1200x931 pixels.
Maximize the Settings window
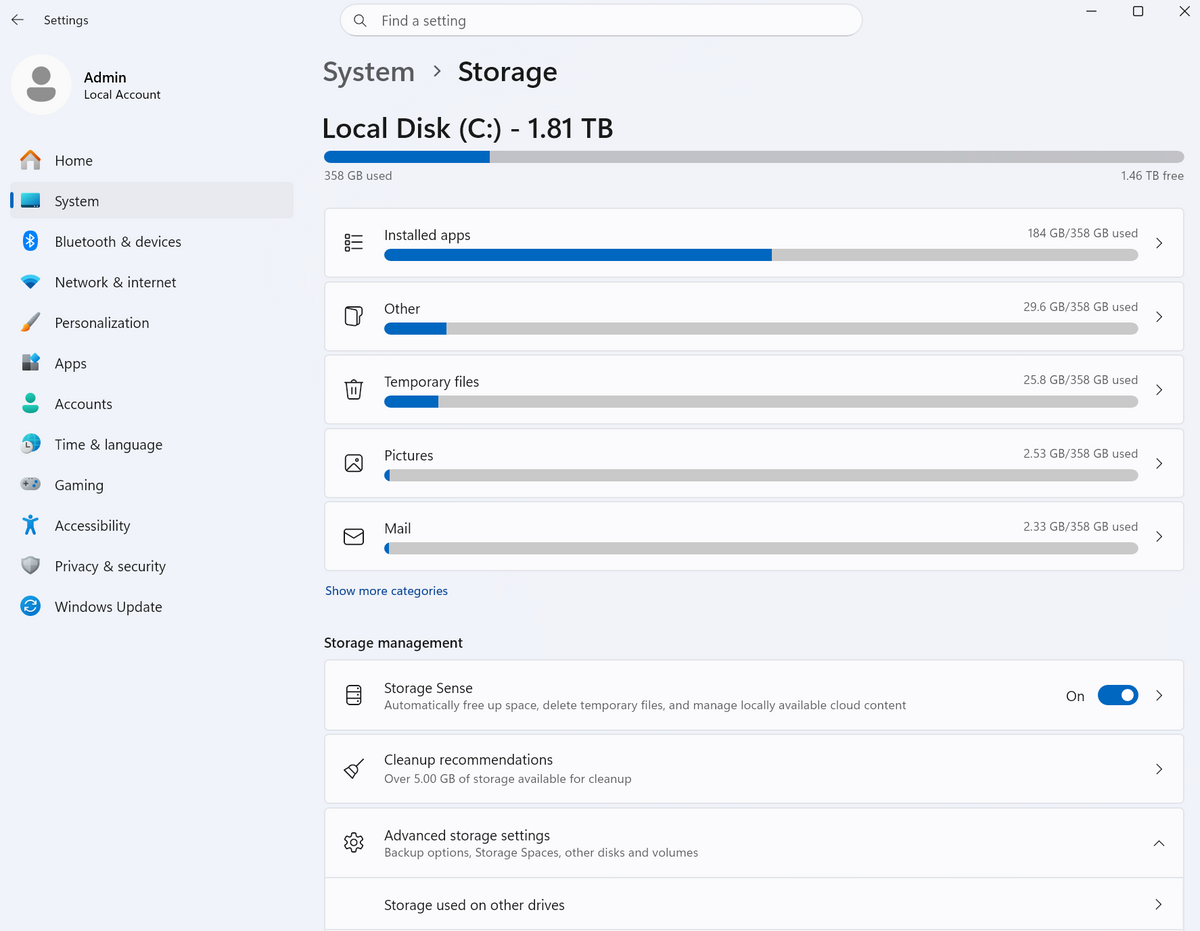point(1138,11)
